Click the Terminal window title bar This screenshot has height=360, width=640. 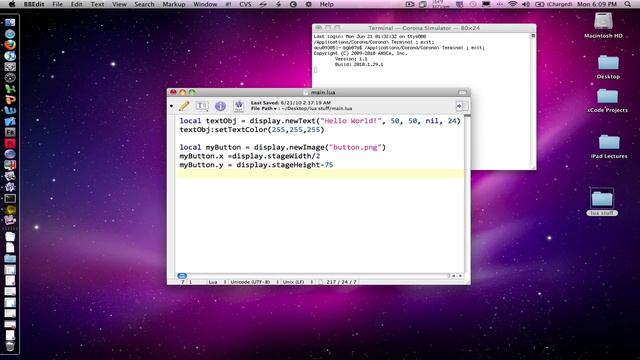pyautogui.click(x=424, y=28)
